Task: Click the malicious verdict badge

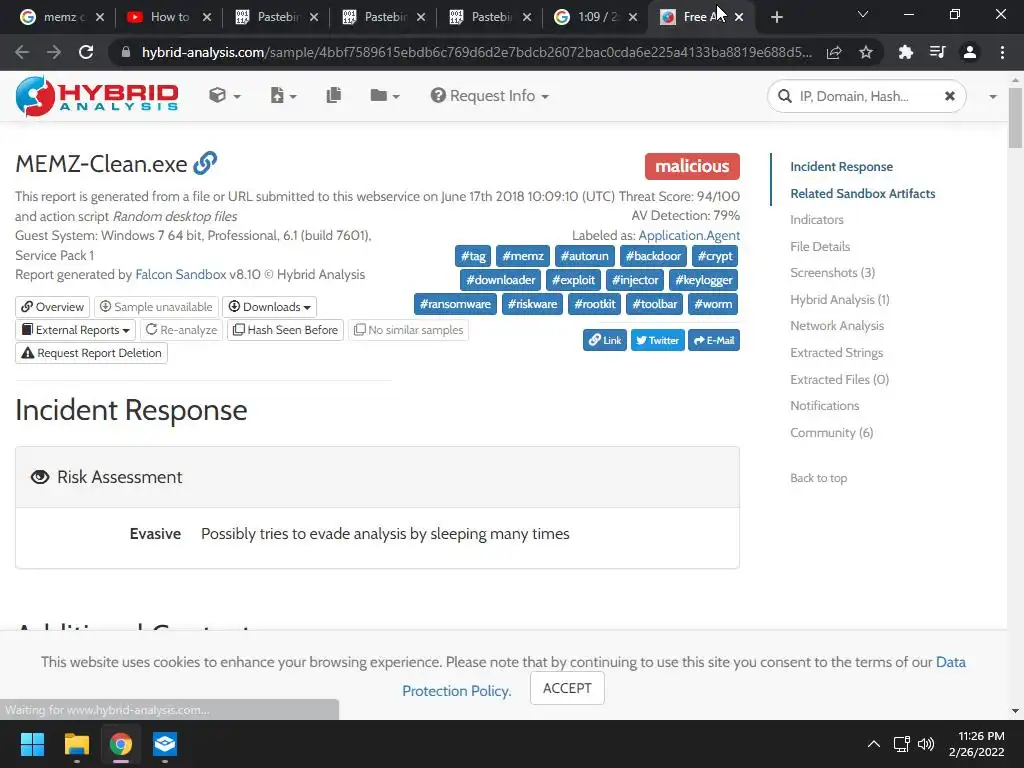Action: (692, 167)
